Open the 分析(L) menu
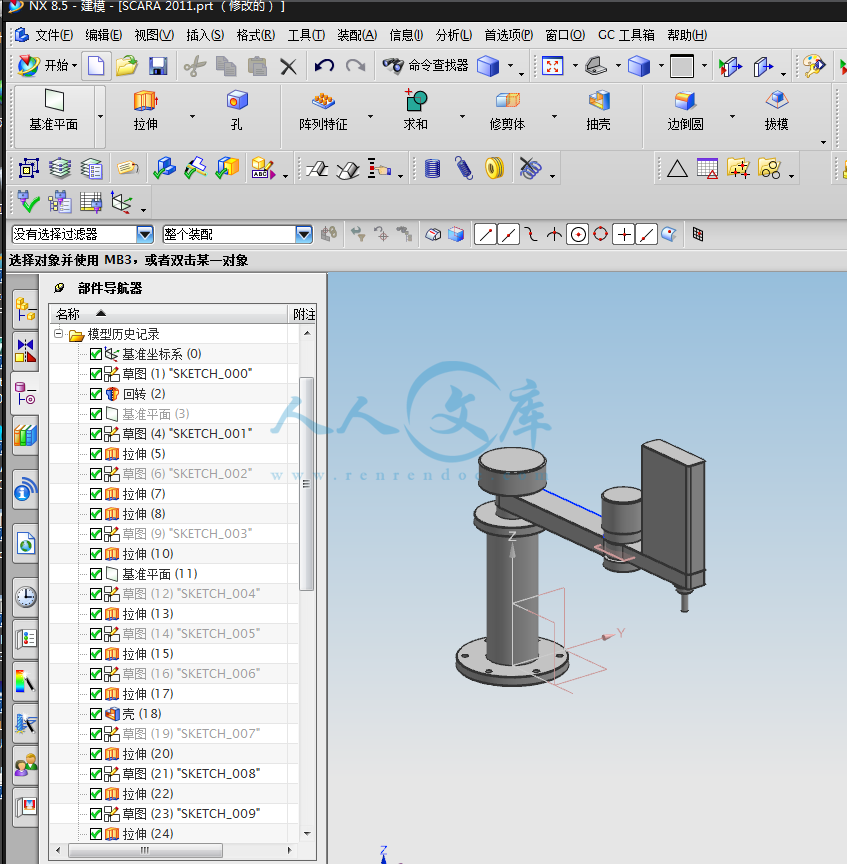 (x=454, y=35)
